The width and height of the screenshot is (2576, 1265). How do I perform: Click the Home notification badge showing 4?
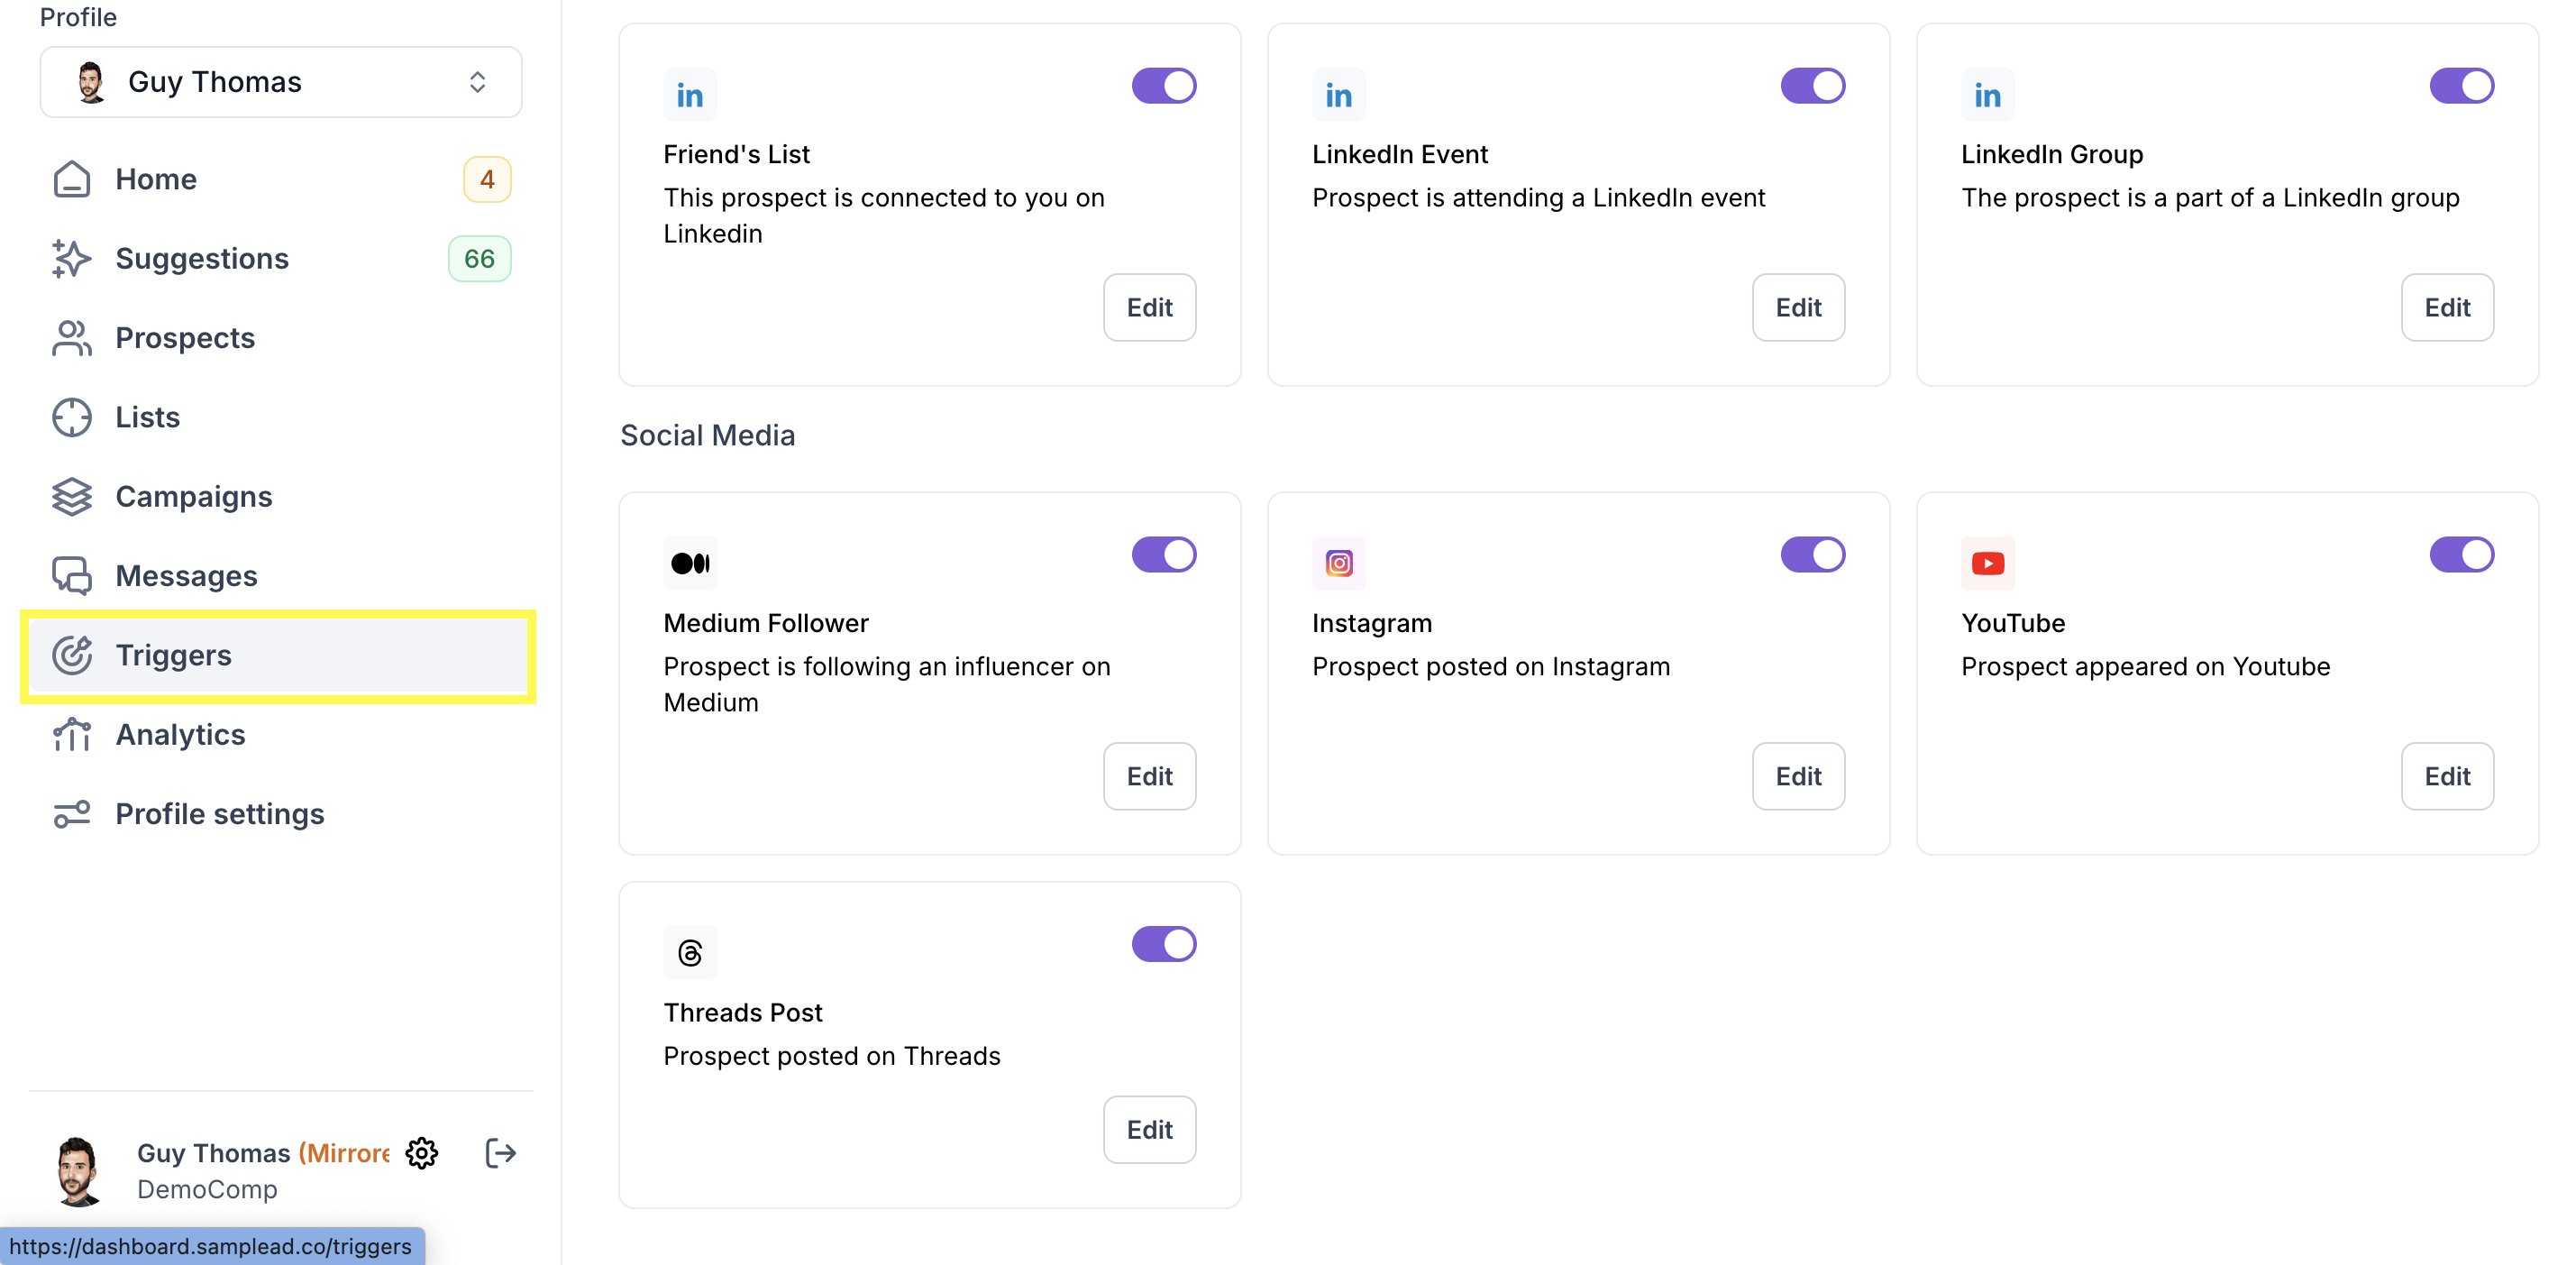487,179
